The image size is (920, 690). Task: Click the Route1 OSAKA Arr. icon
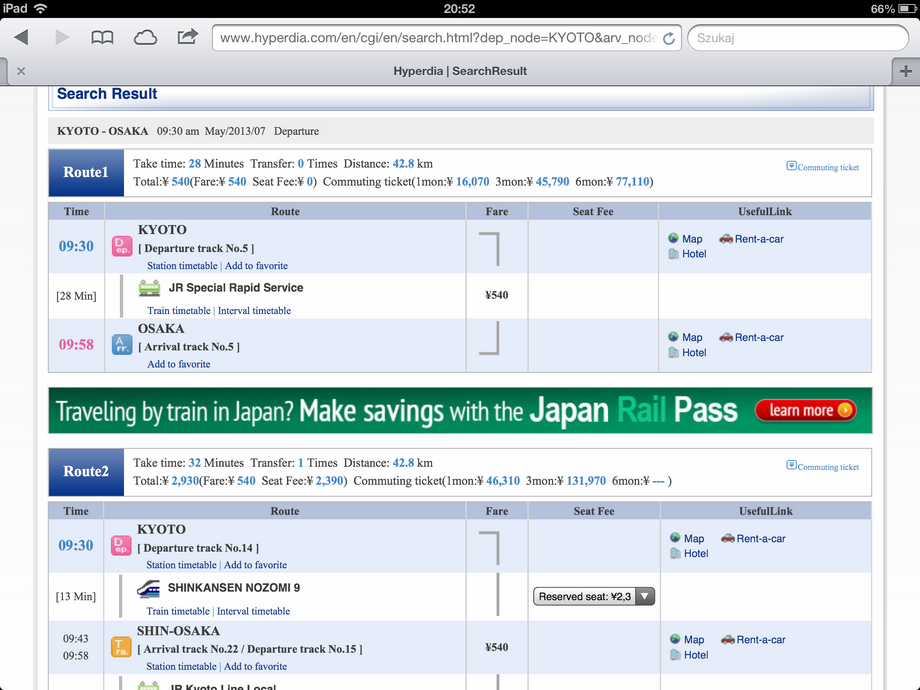tap(121, 344)
